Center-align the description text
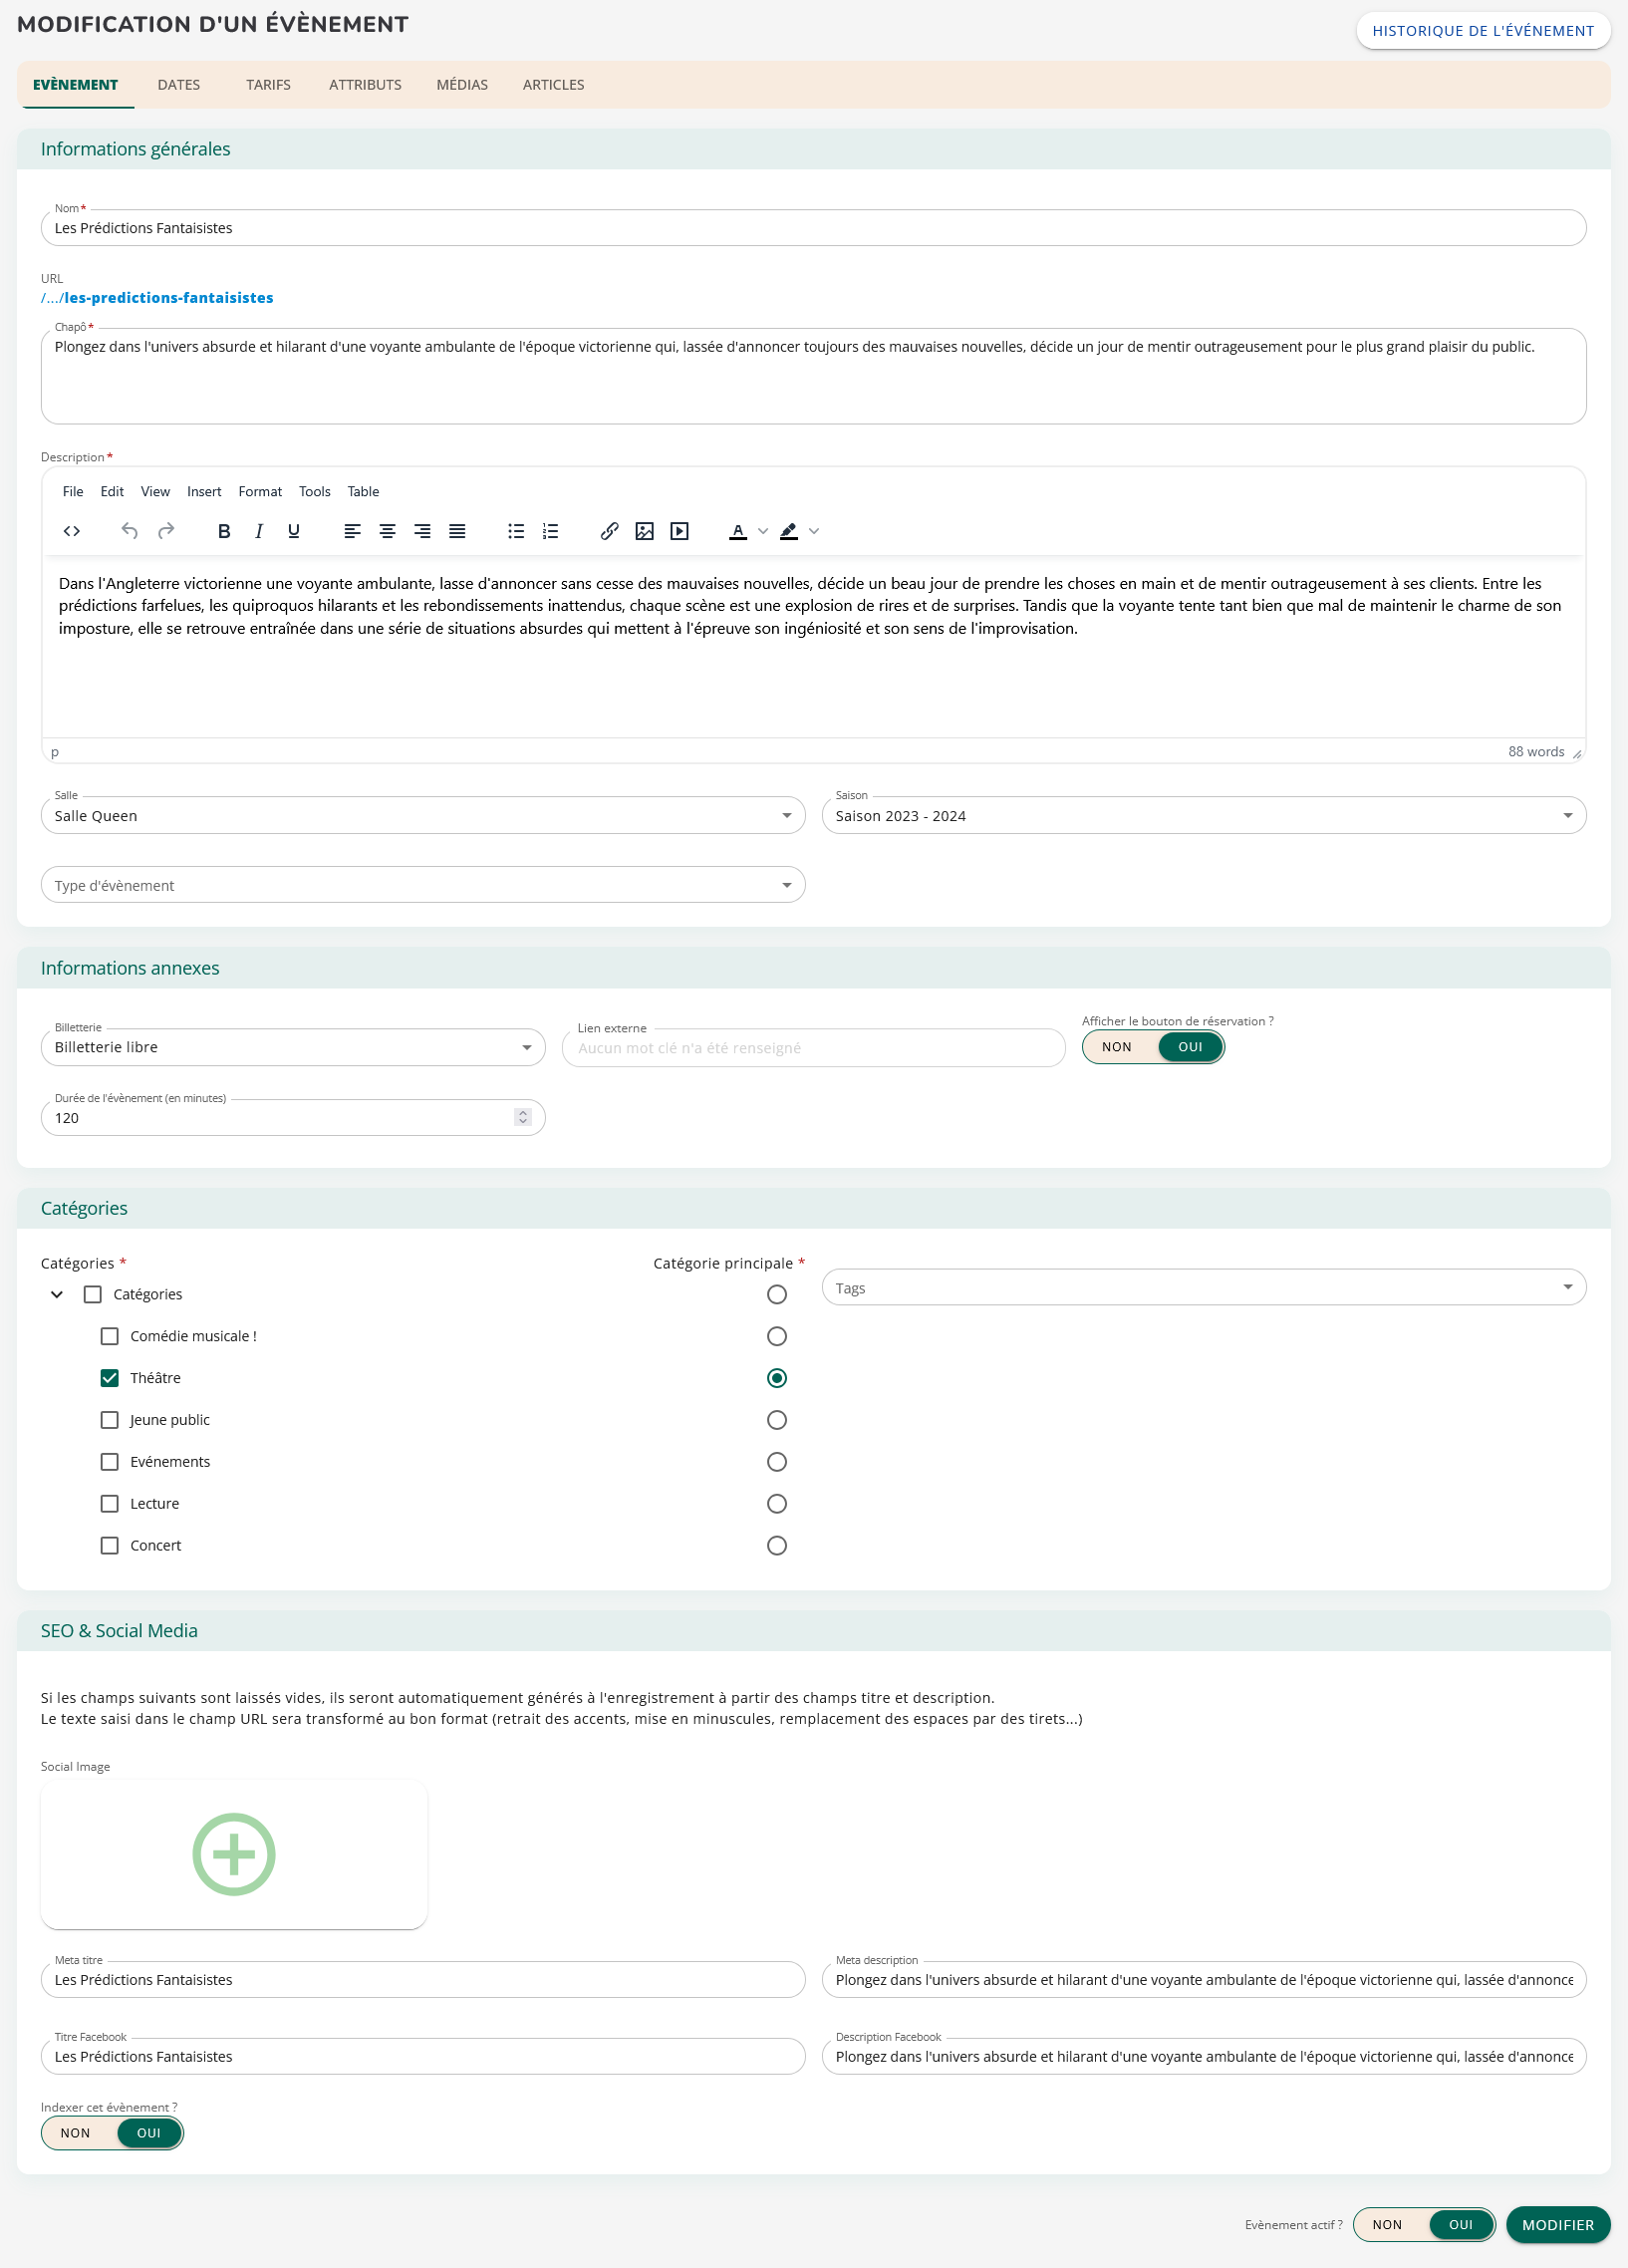 [x=387, y=531]
